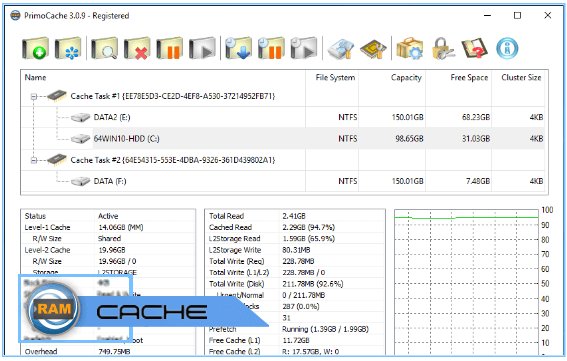The width and height of the screenshot is (567, 361).
Task: Click the Level-1 Cache 14.06GB value
Action: 120,227
